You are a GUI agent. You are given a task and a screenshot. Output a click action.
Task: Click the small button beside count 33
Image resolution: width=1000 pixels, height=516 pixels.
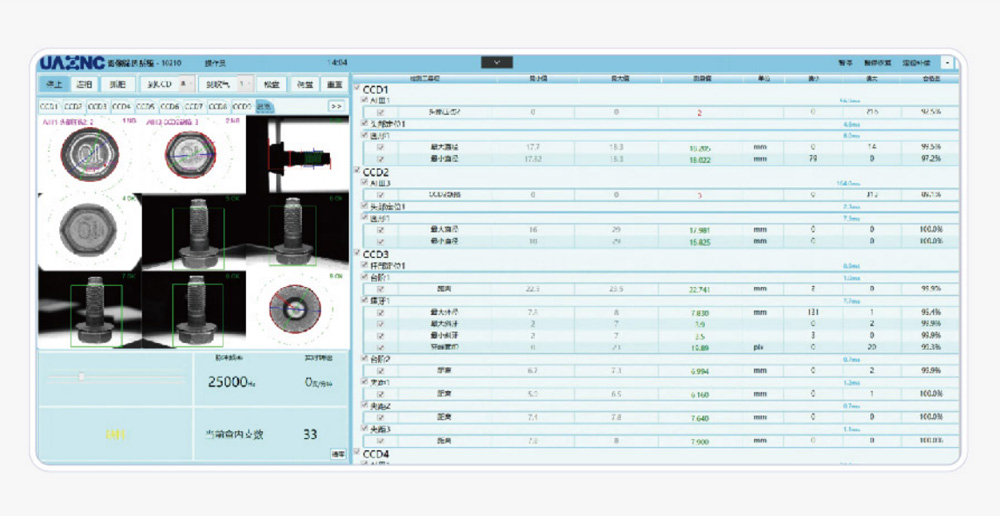[337, 454]
